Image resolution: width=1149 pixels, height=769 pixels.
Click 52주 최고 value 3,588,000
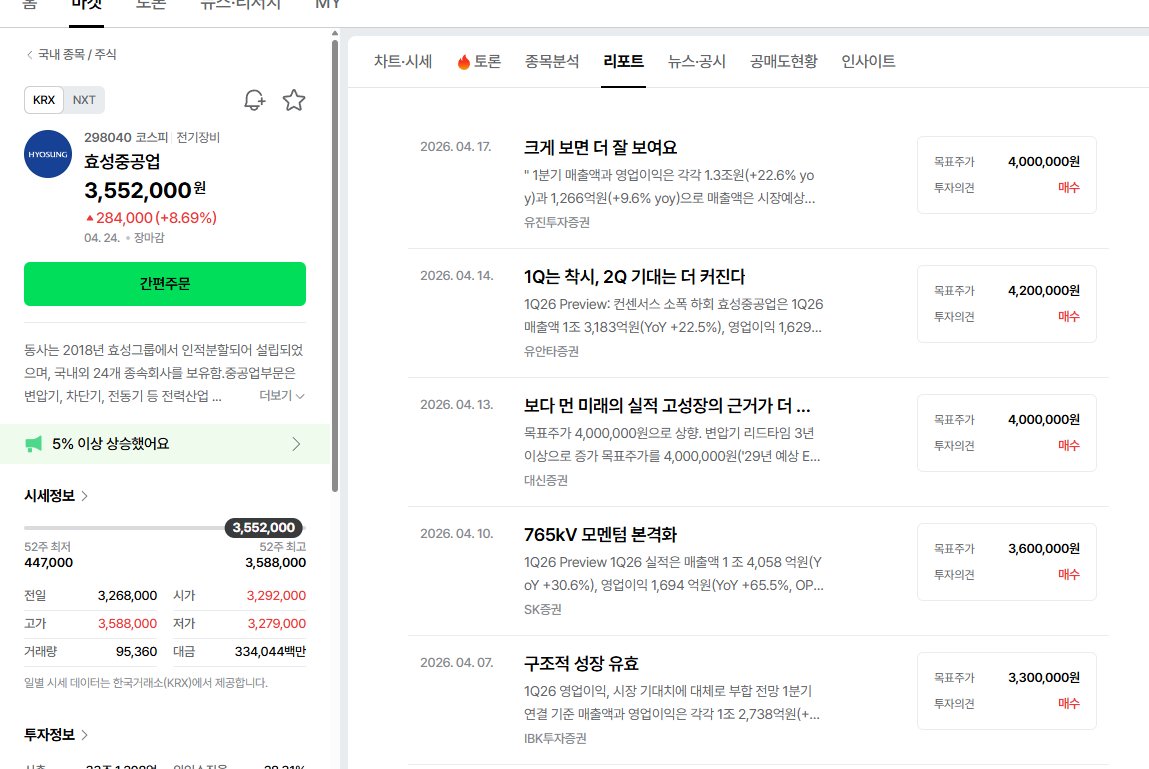276,563
